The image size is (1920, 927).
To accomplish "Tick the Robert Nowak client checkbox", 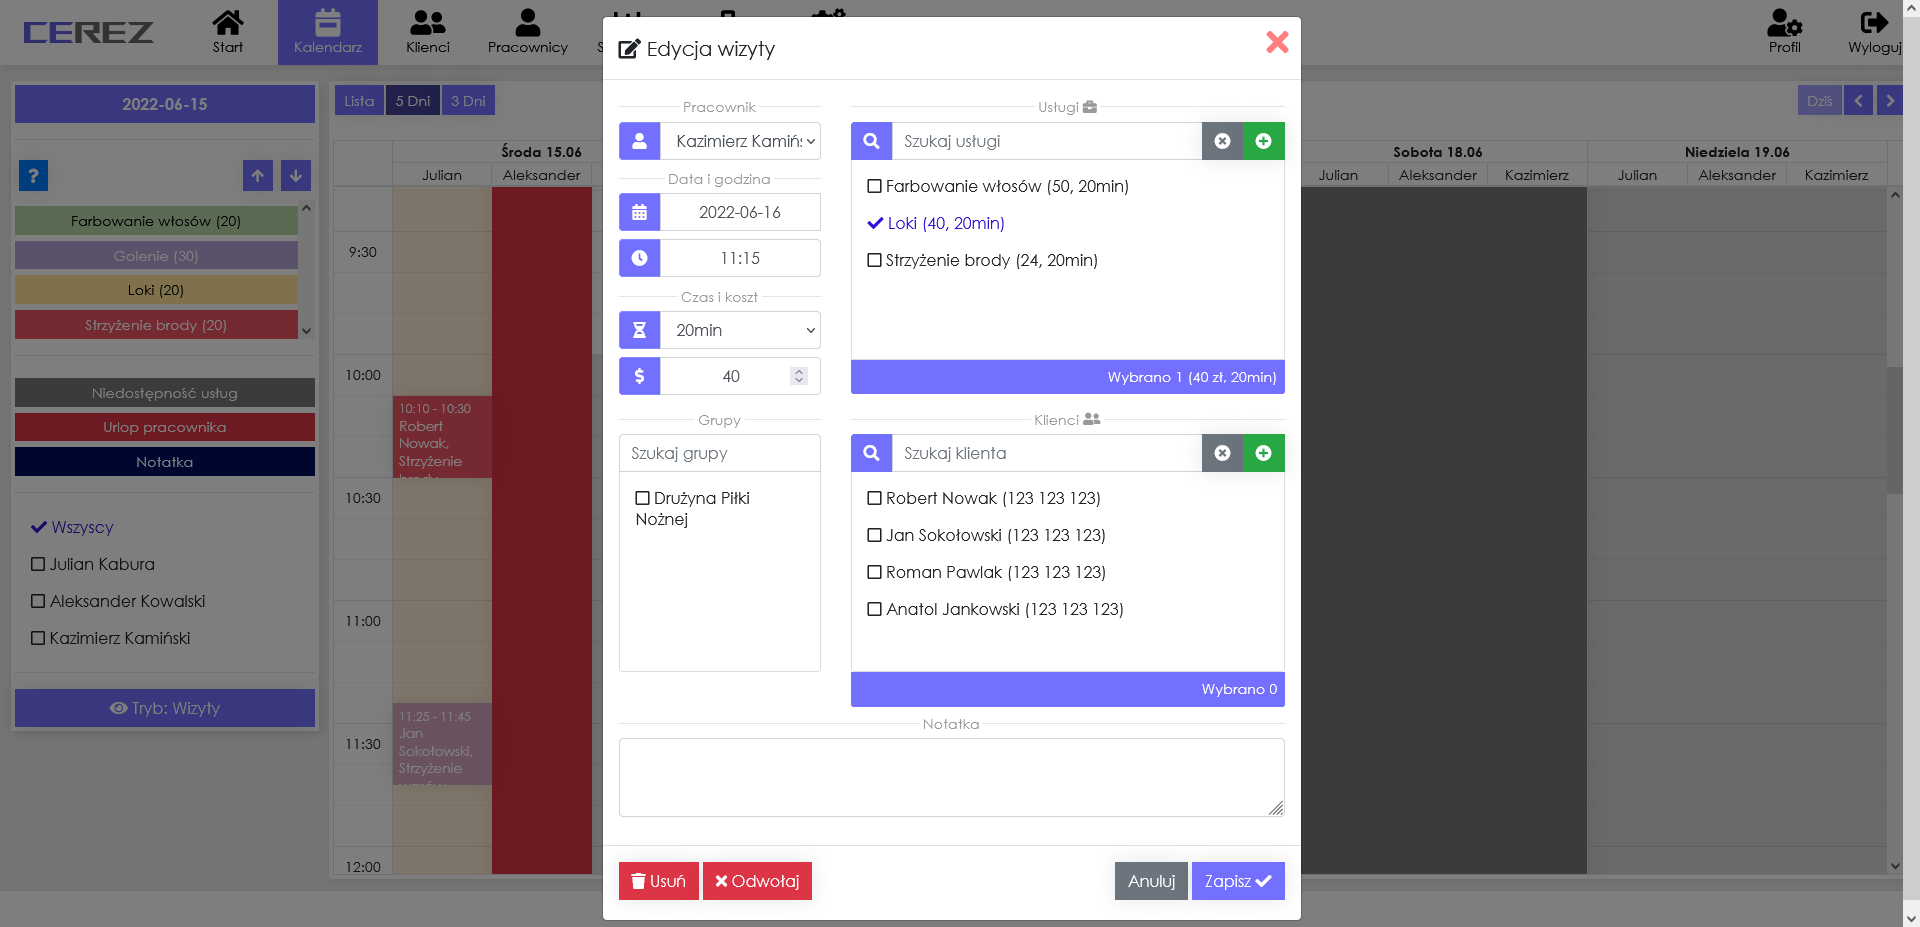I will (875, 498).
